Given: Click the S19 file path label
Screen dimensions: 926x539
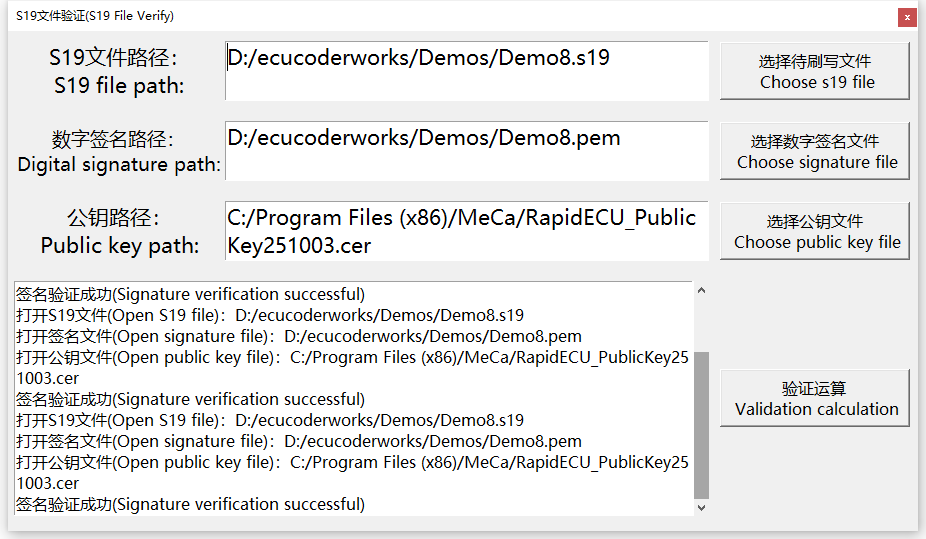Looking at the screenshot, I should point(119,72).
